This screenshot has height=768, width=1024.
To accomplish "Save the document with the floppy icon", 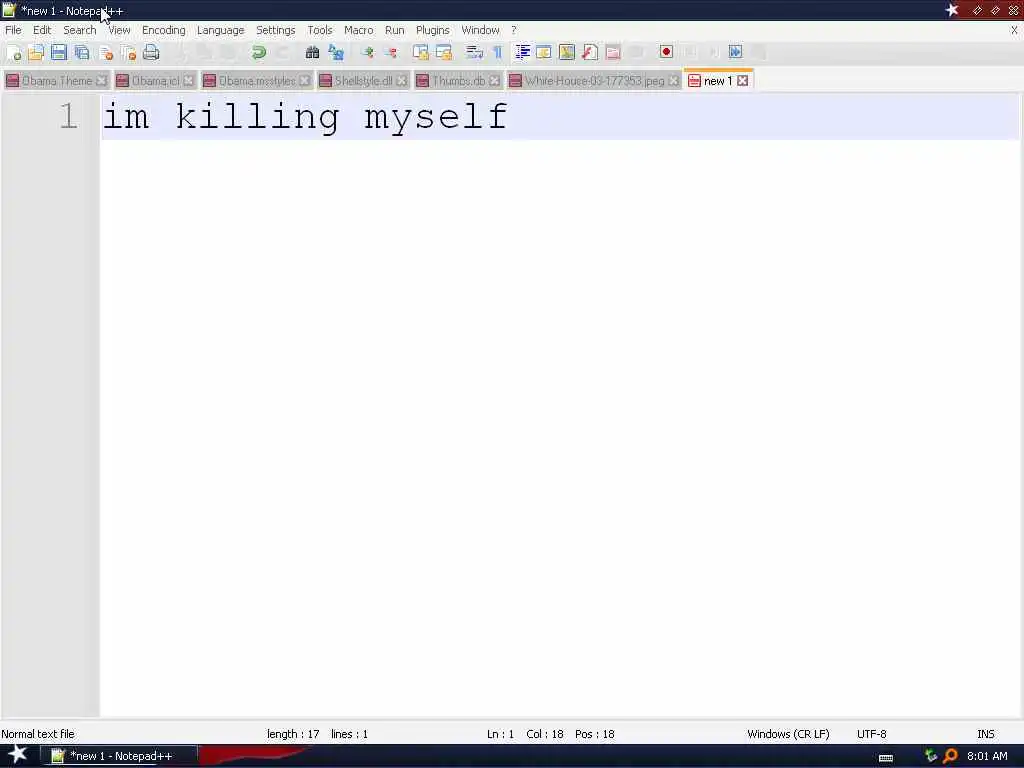I will coord(59,53).
